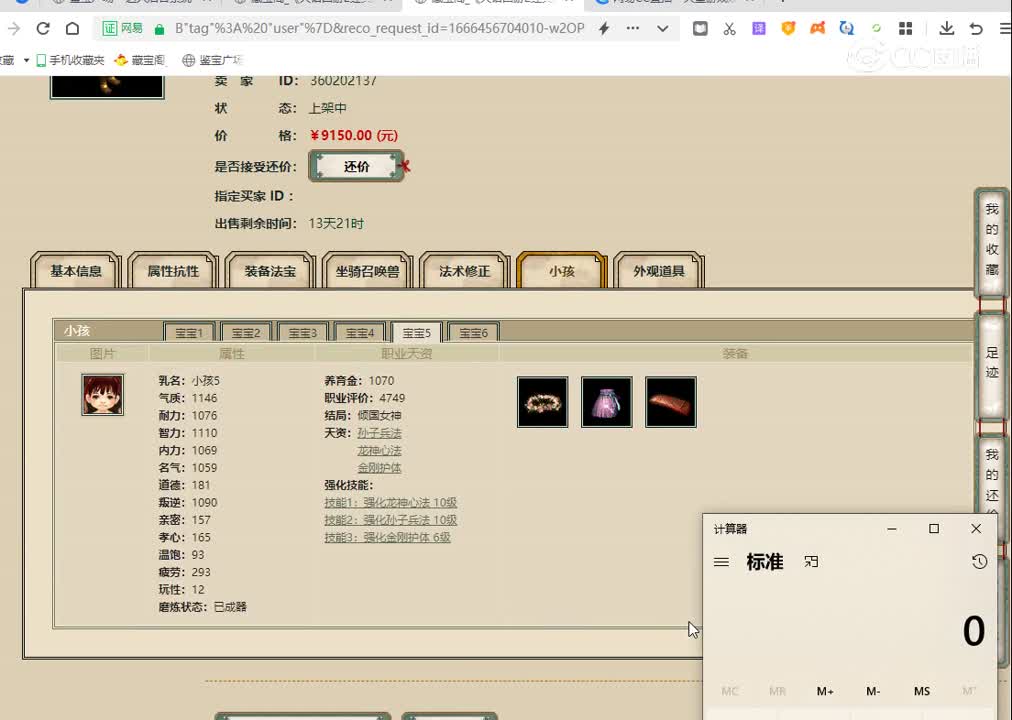Click the forward navigation arrow
This screenshot has height=720, width=1012.
(x=14, y=28)
